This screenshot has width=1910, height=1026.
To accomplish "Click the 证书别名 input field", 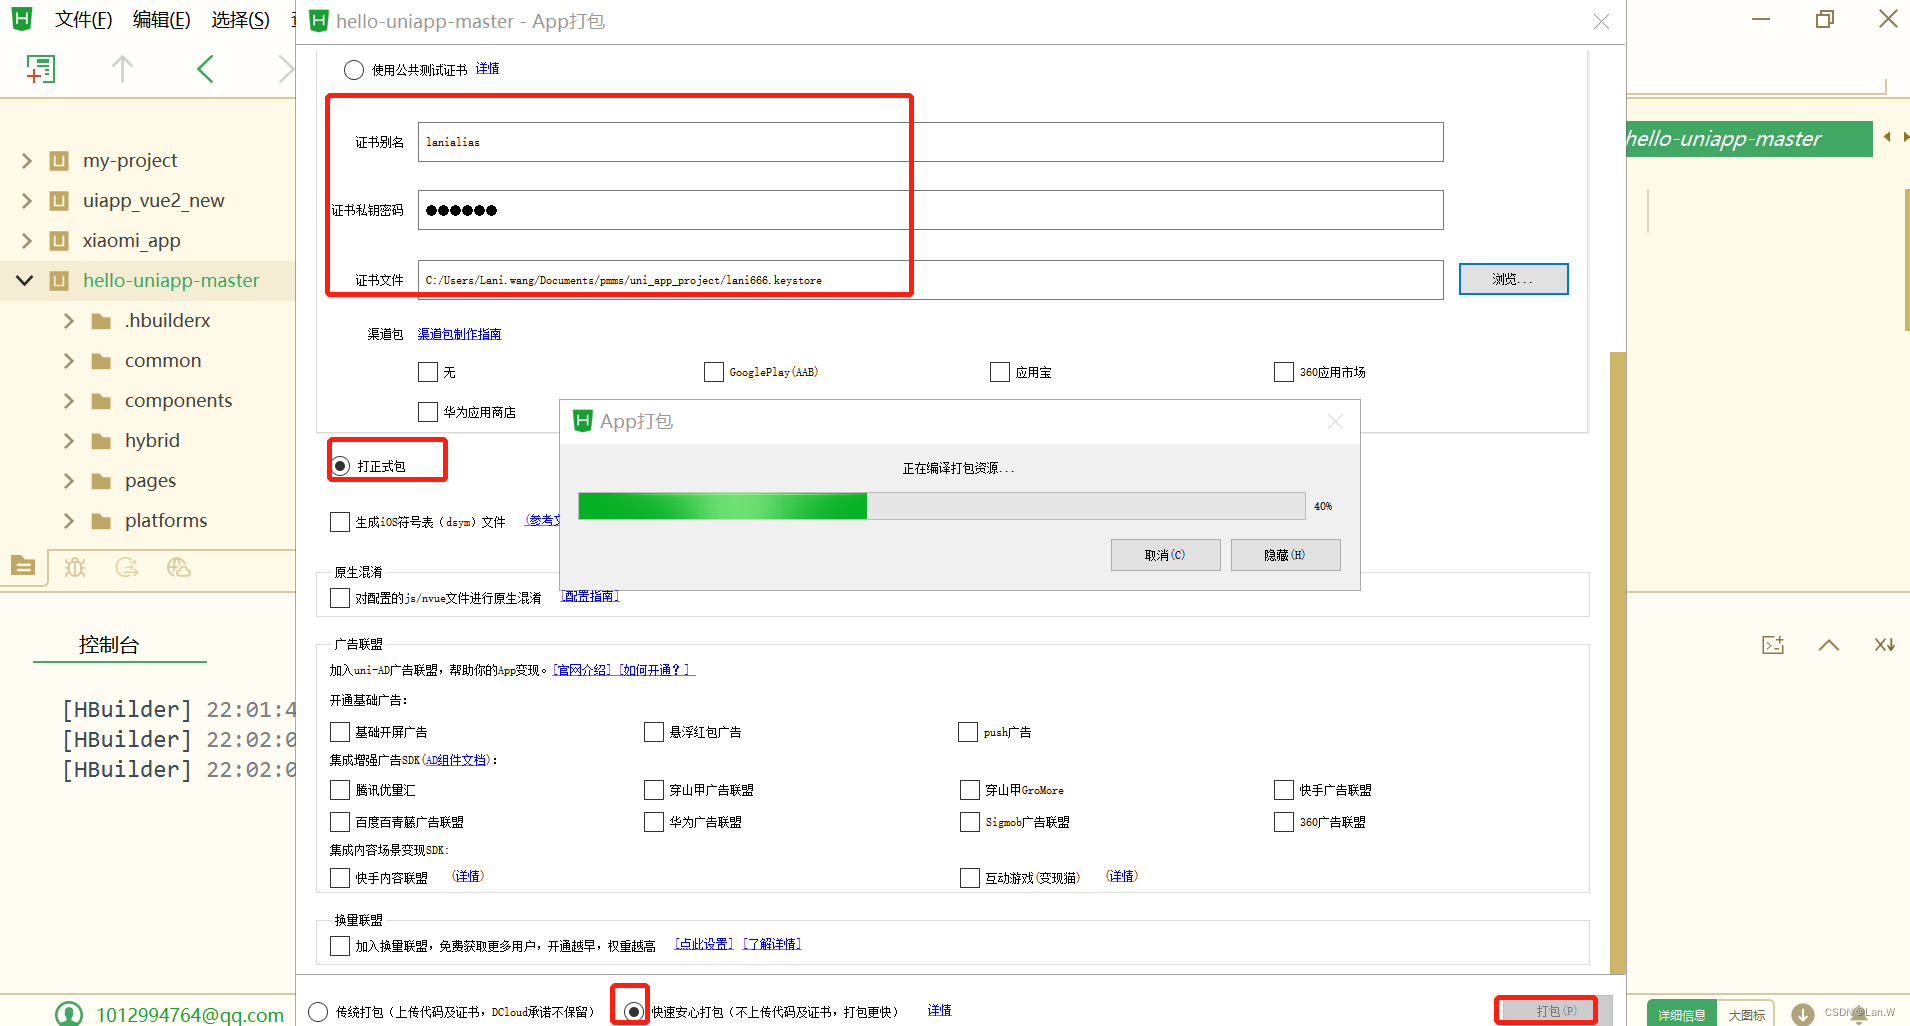I will pos(930,142).
